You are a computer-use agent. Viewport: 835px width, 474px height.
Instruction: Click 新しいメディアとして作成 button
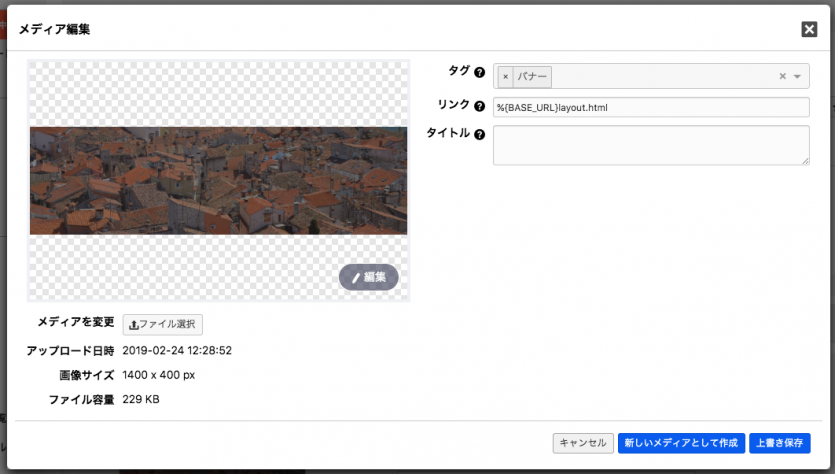[x=680, y=443]
